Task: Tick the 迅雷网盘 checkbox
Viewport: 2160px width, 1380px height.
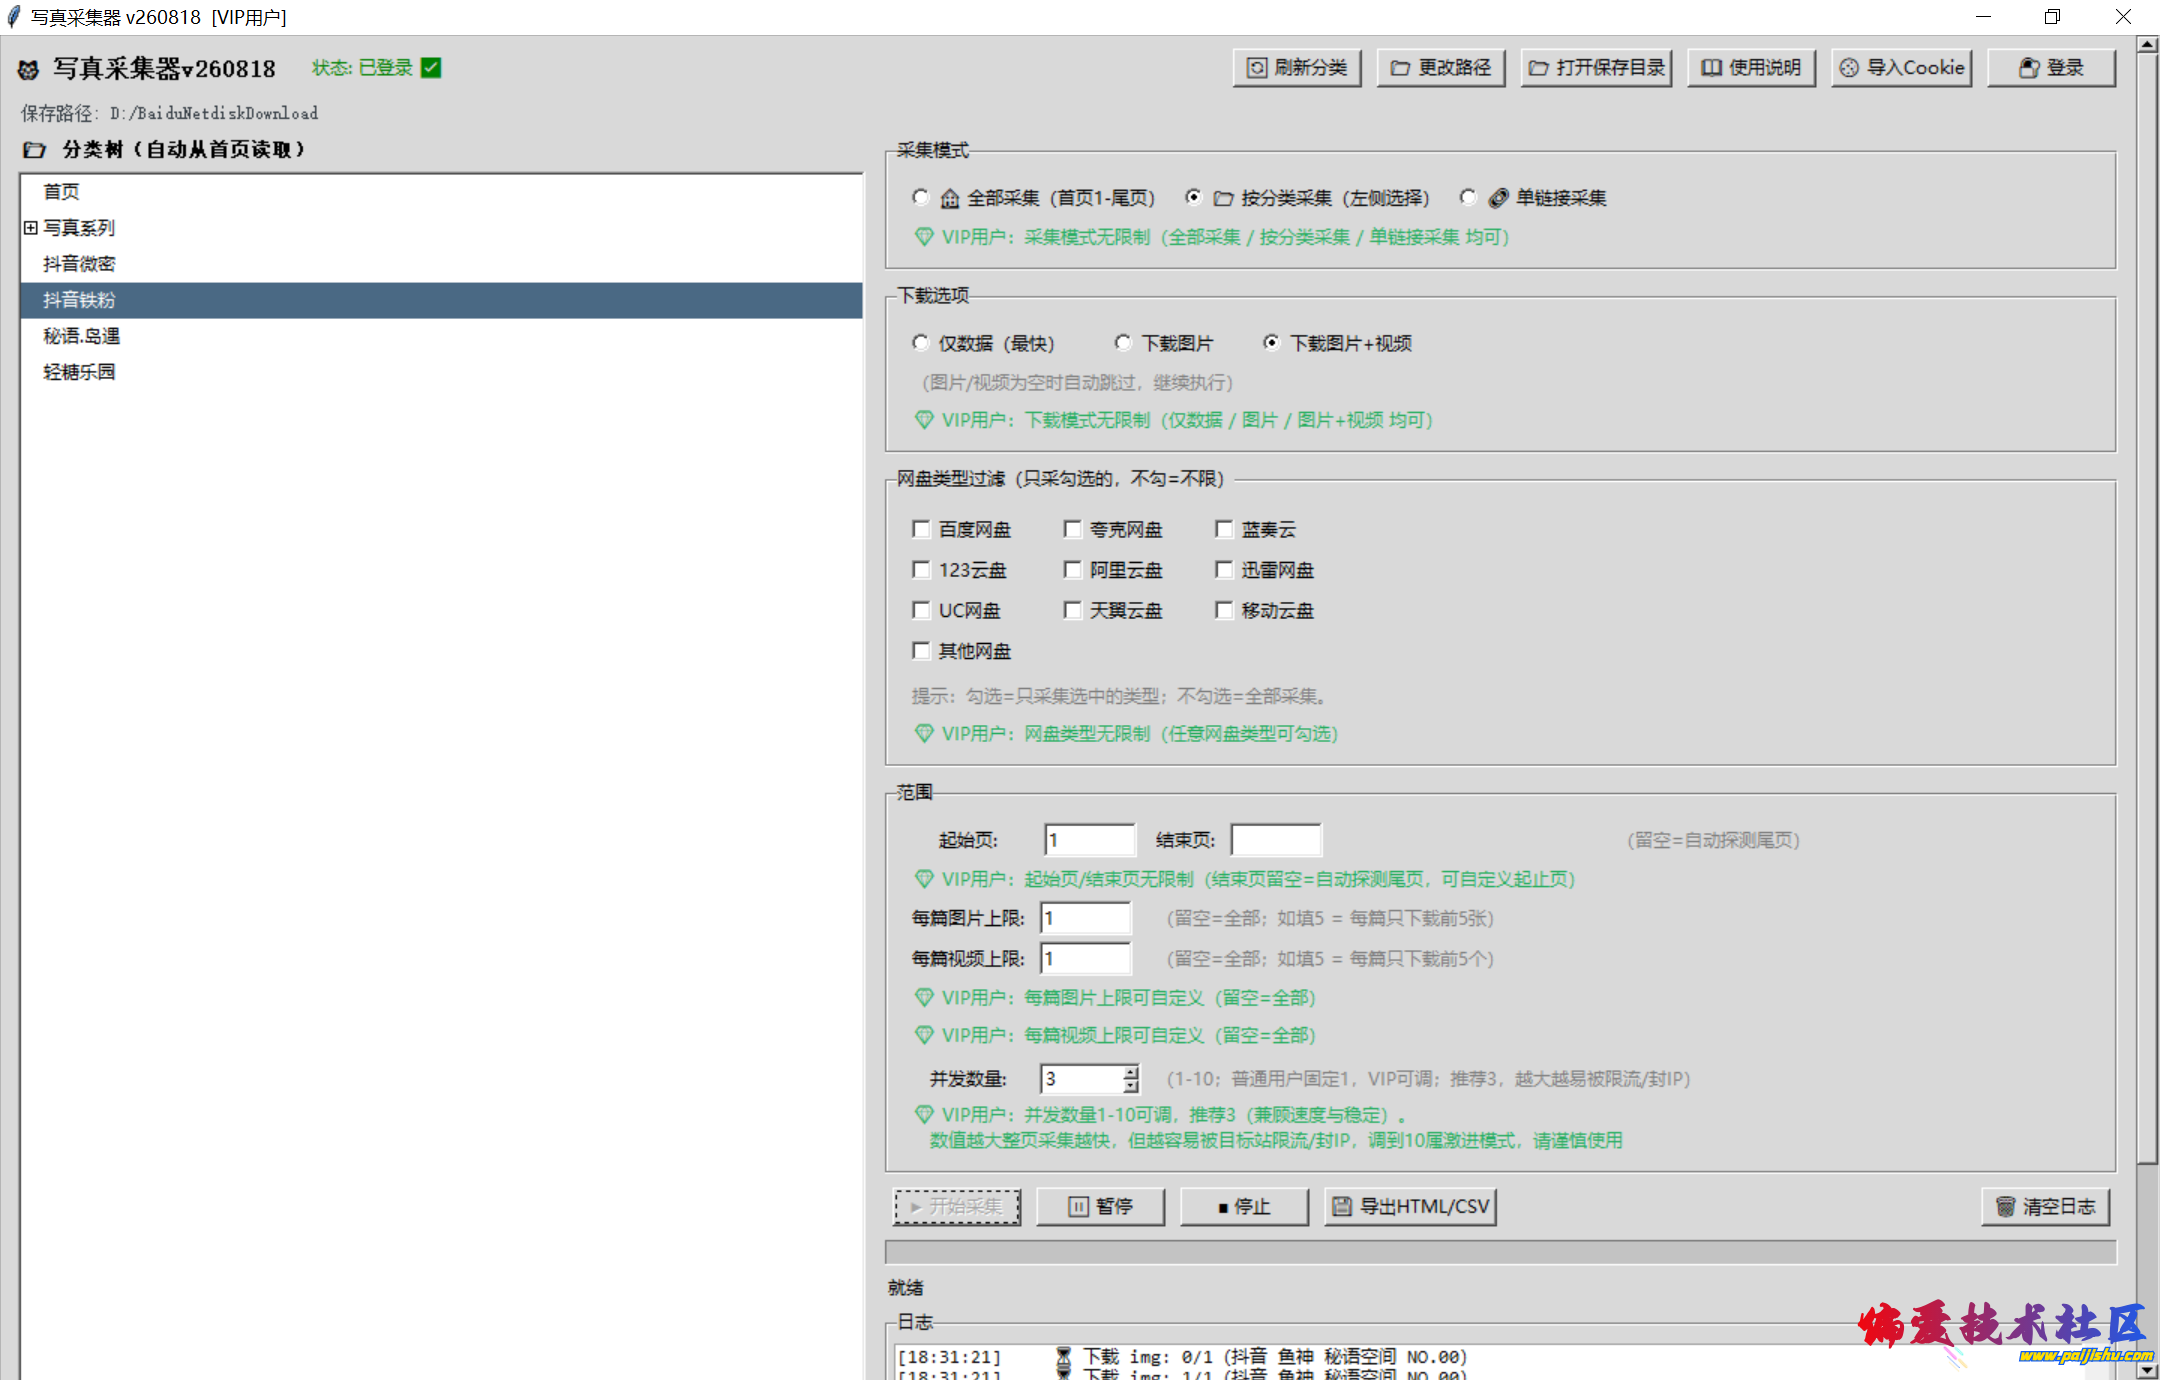Action: [1224, 570]
